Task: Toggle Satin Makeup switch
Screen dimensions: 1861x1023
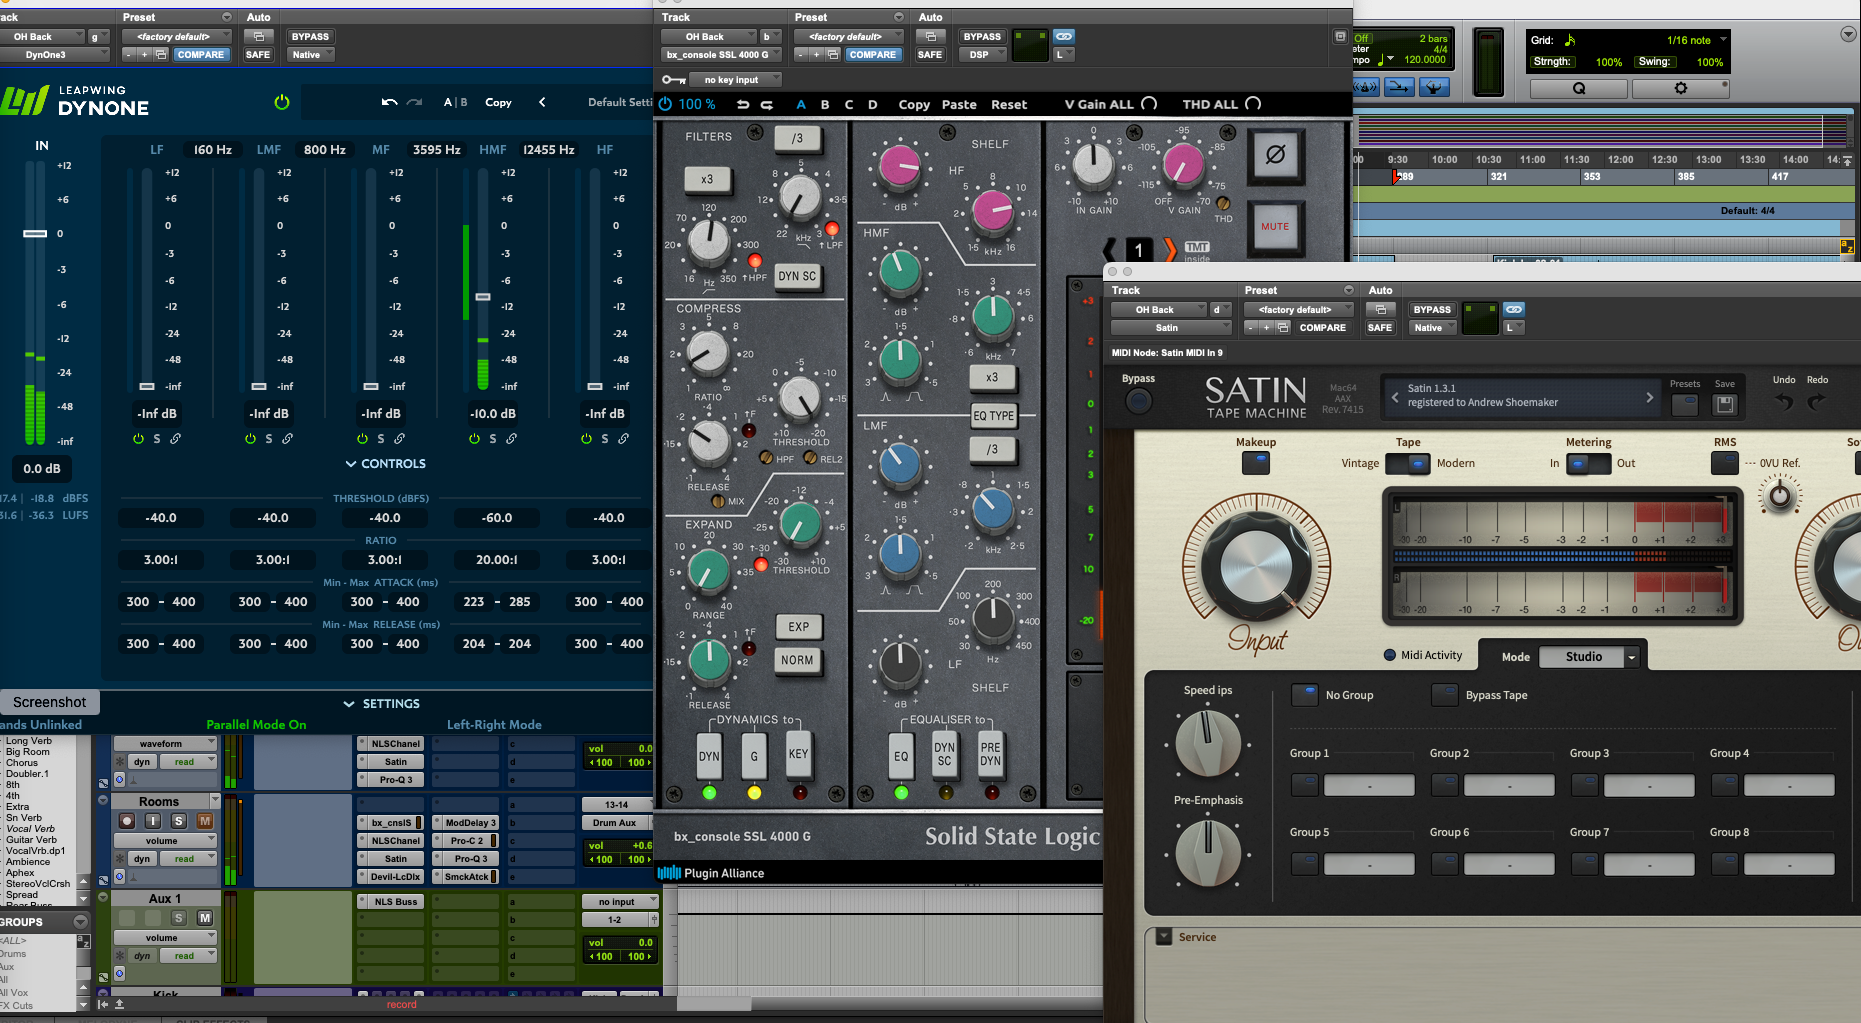Action: click(x=1256, y=462)
